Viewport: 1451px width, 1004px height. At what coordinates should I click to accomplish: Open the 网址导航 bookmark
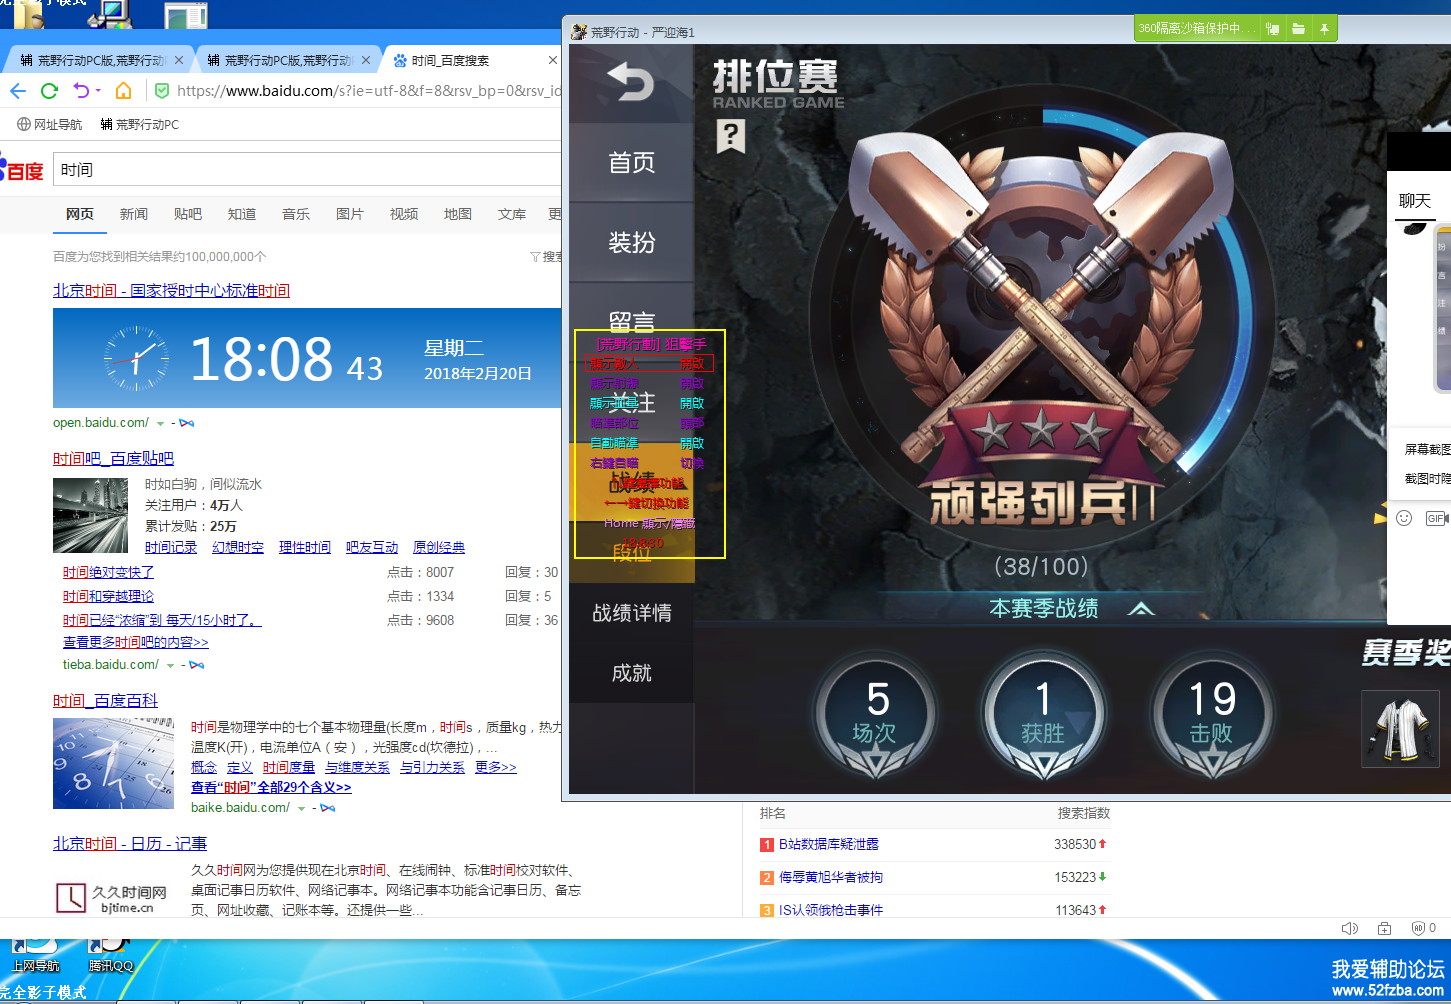pos(50,124)
